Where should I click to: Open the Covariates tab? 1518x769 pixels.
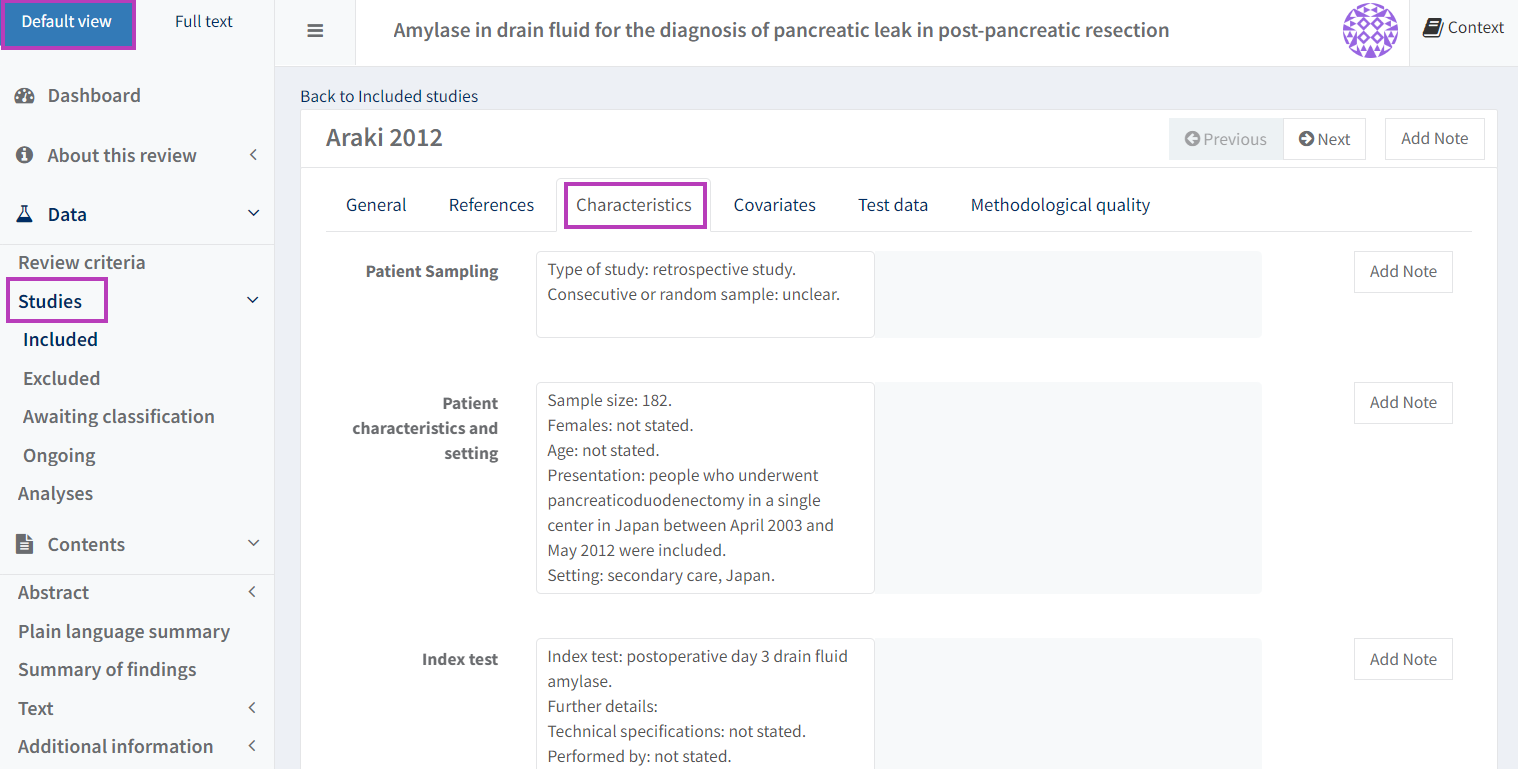774,205
